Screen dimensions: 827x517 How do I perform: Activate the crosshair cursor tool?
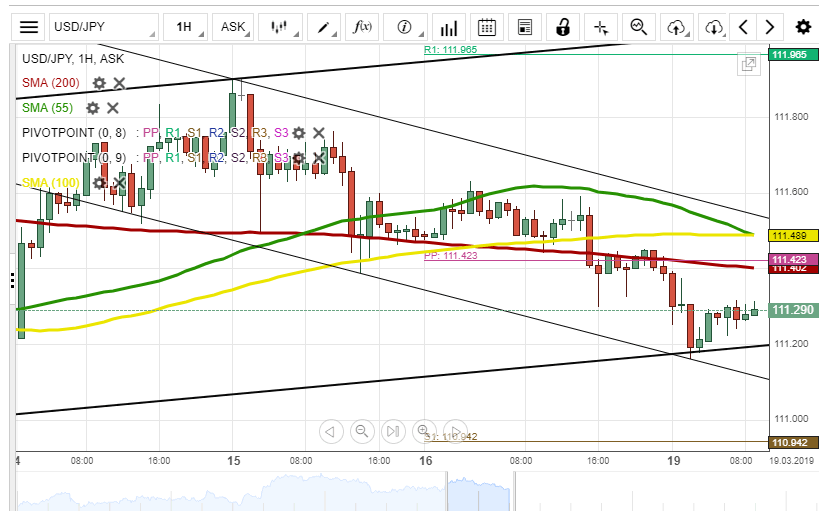[x=601, y=27]
